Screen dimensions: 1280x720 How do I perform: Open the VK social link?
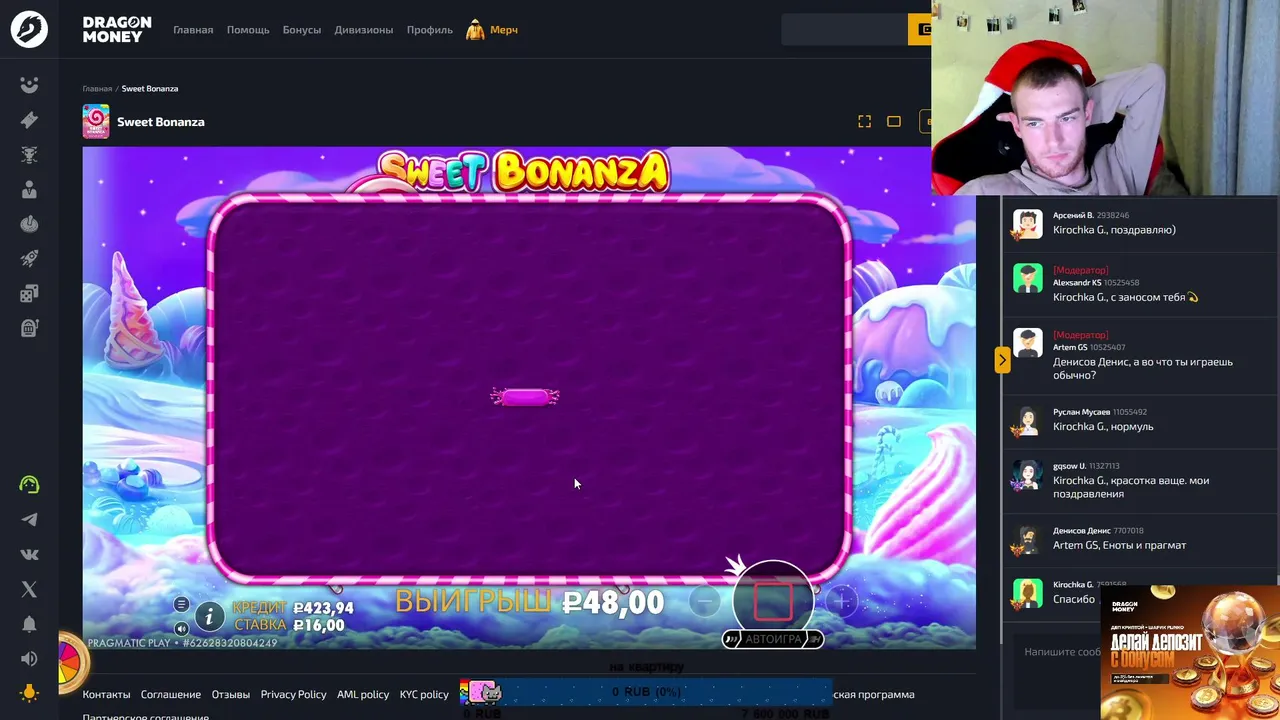(x=29, y=554)
